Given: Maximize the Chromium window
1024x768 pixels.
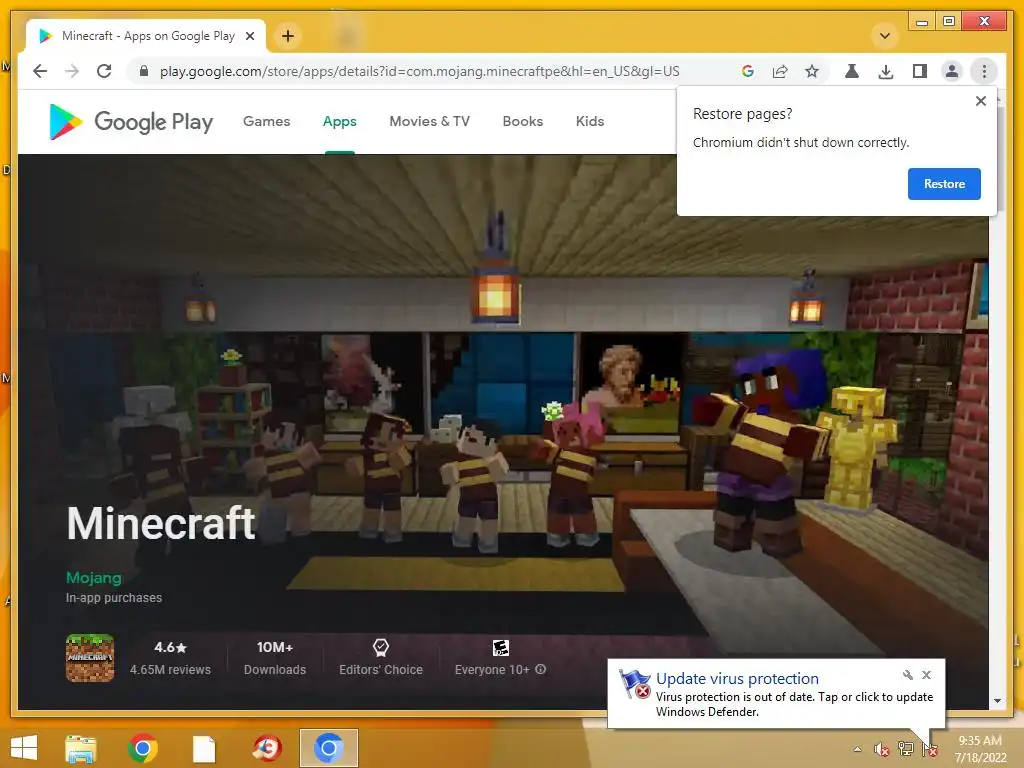Looking at the screenshot, I should (950, 22).
